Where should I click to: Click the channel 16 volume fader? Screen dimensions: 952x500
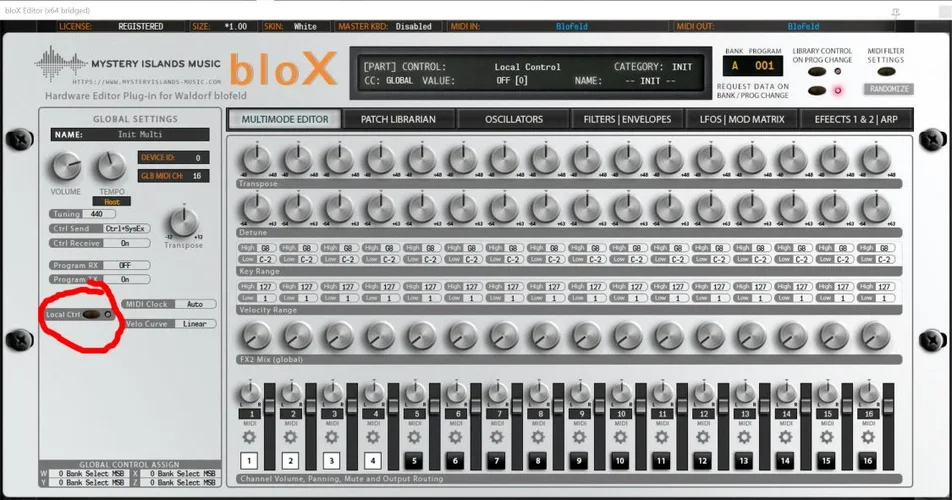888,407
